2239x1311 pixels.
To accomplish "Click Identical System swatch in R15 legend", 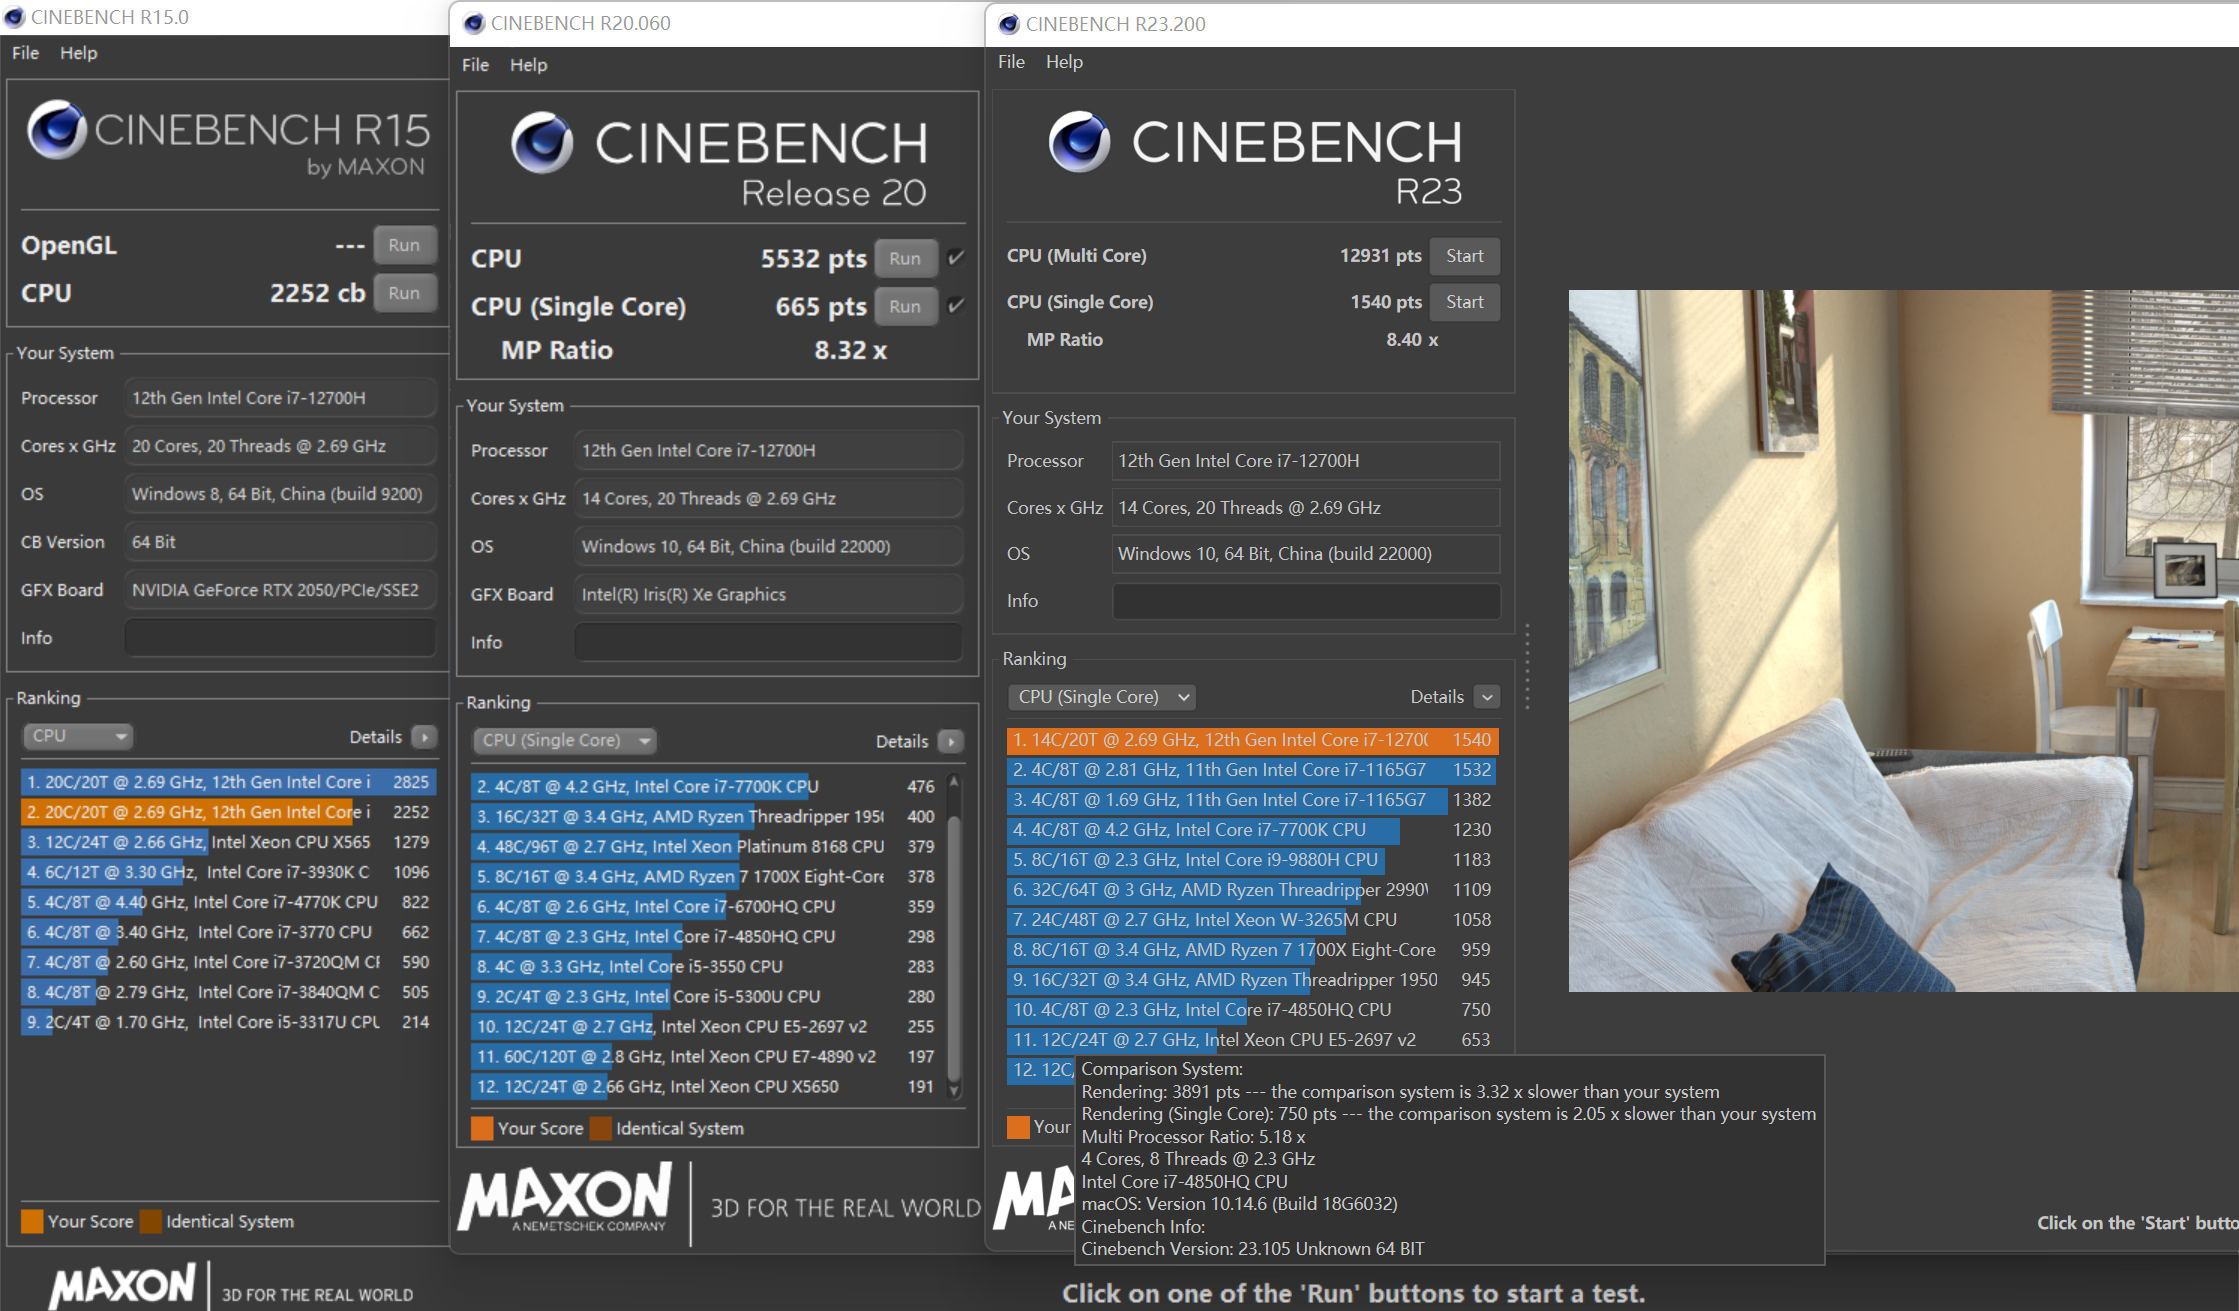I will pos(151,1221).
